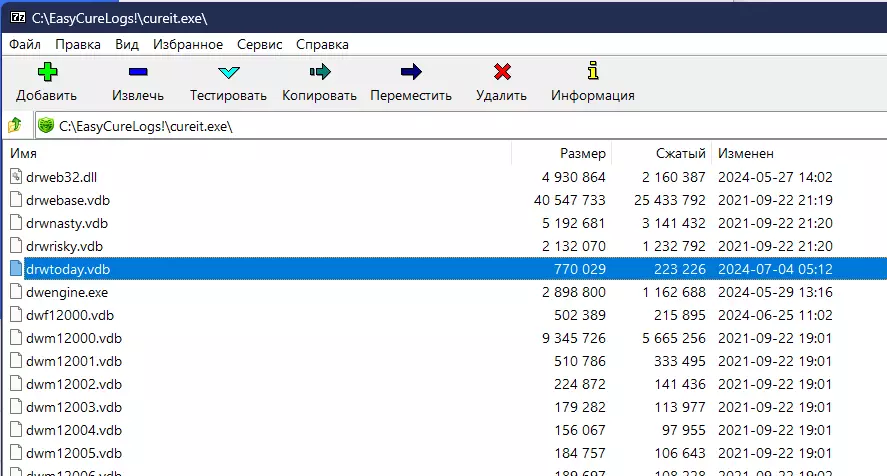
Task: Go up one folder level icon
Action: 15,125
